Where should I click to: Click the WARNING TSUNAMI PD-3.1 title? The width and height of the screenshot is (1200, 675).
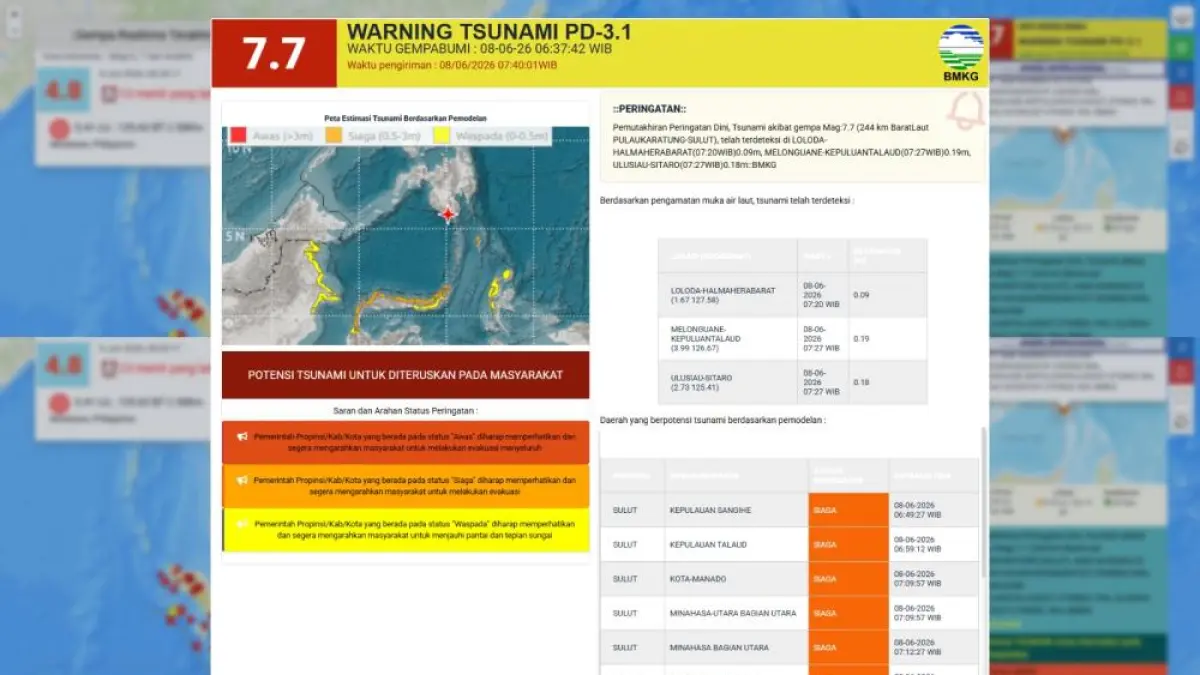(489, 32)
